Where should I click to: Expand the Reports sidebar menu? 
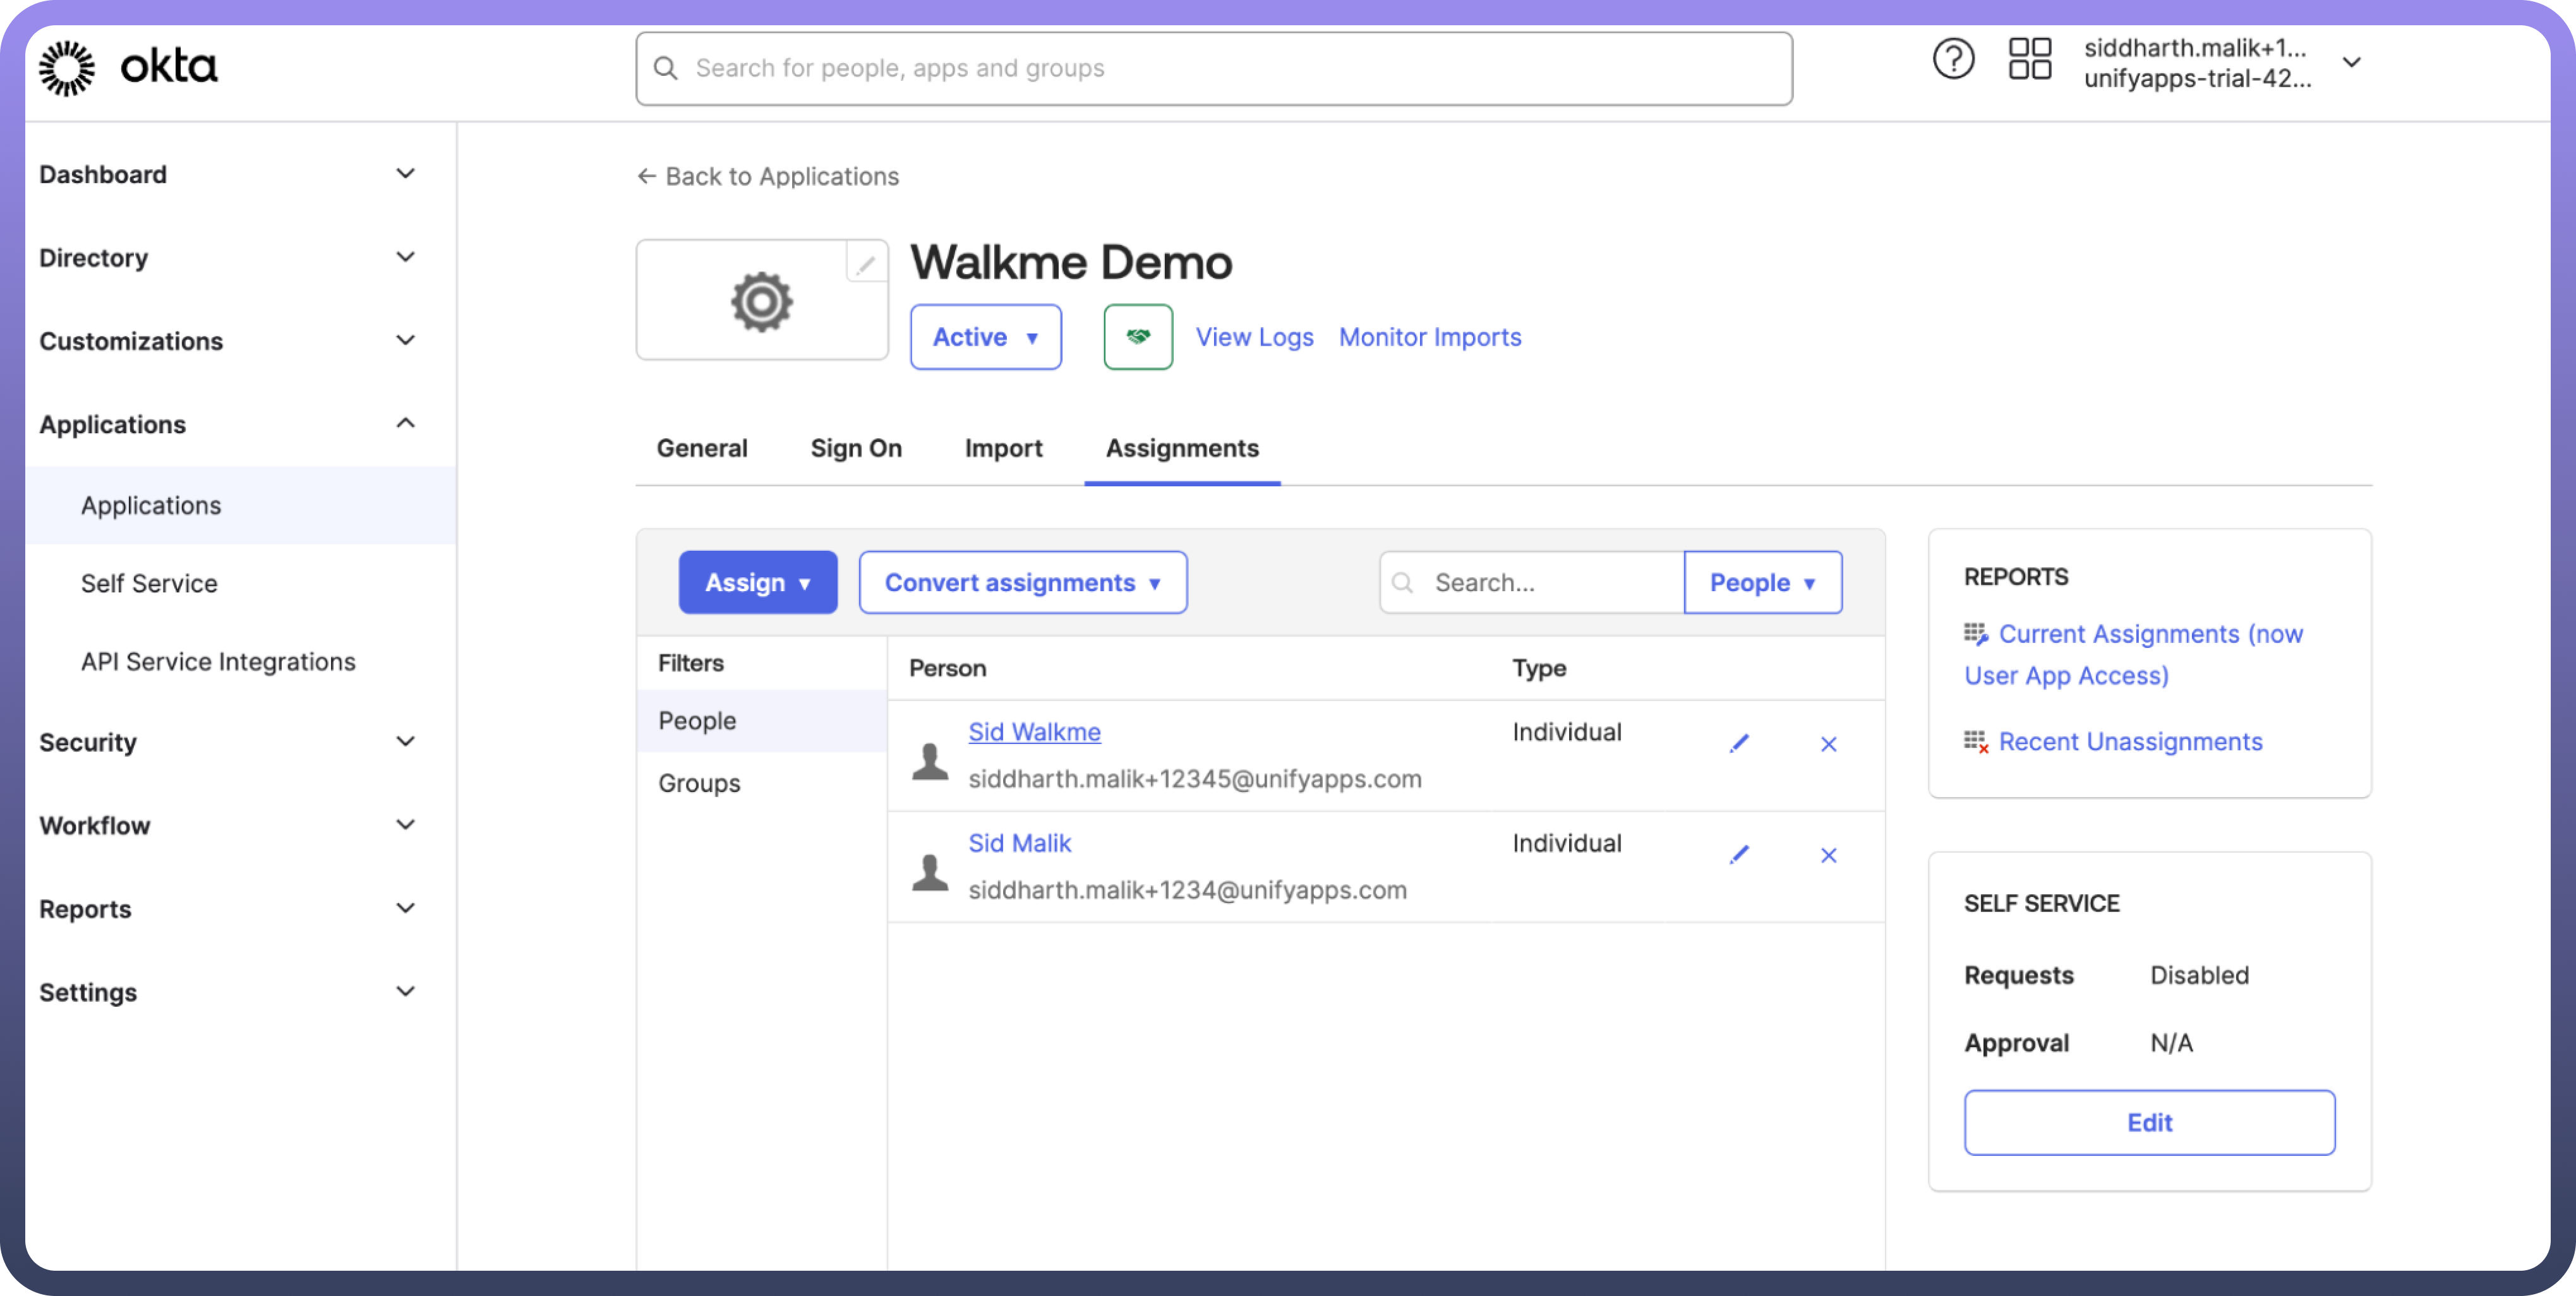coord(405,908)
